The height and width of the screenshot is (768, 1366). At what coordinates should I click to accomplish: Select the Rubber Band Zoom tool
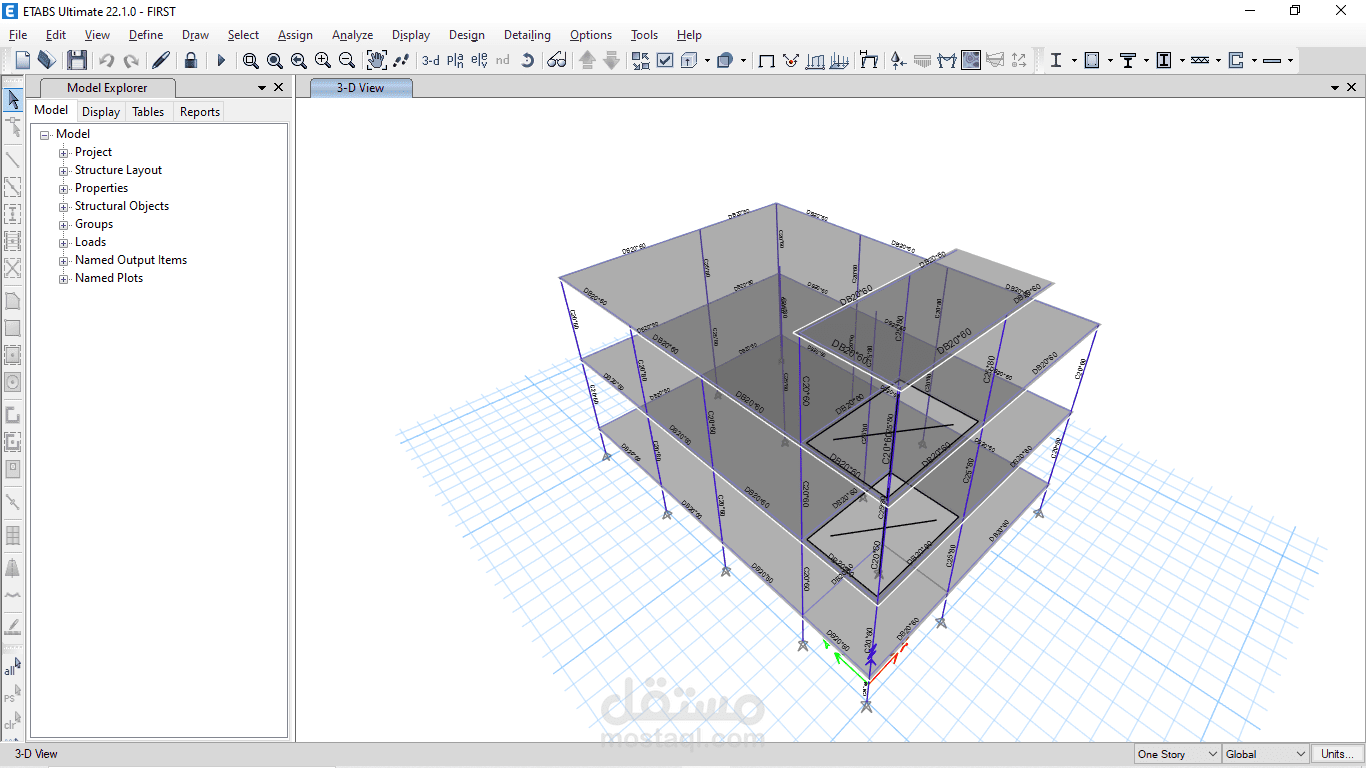click(x=251, y=60)
